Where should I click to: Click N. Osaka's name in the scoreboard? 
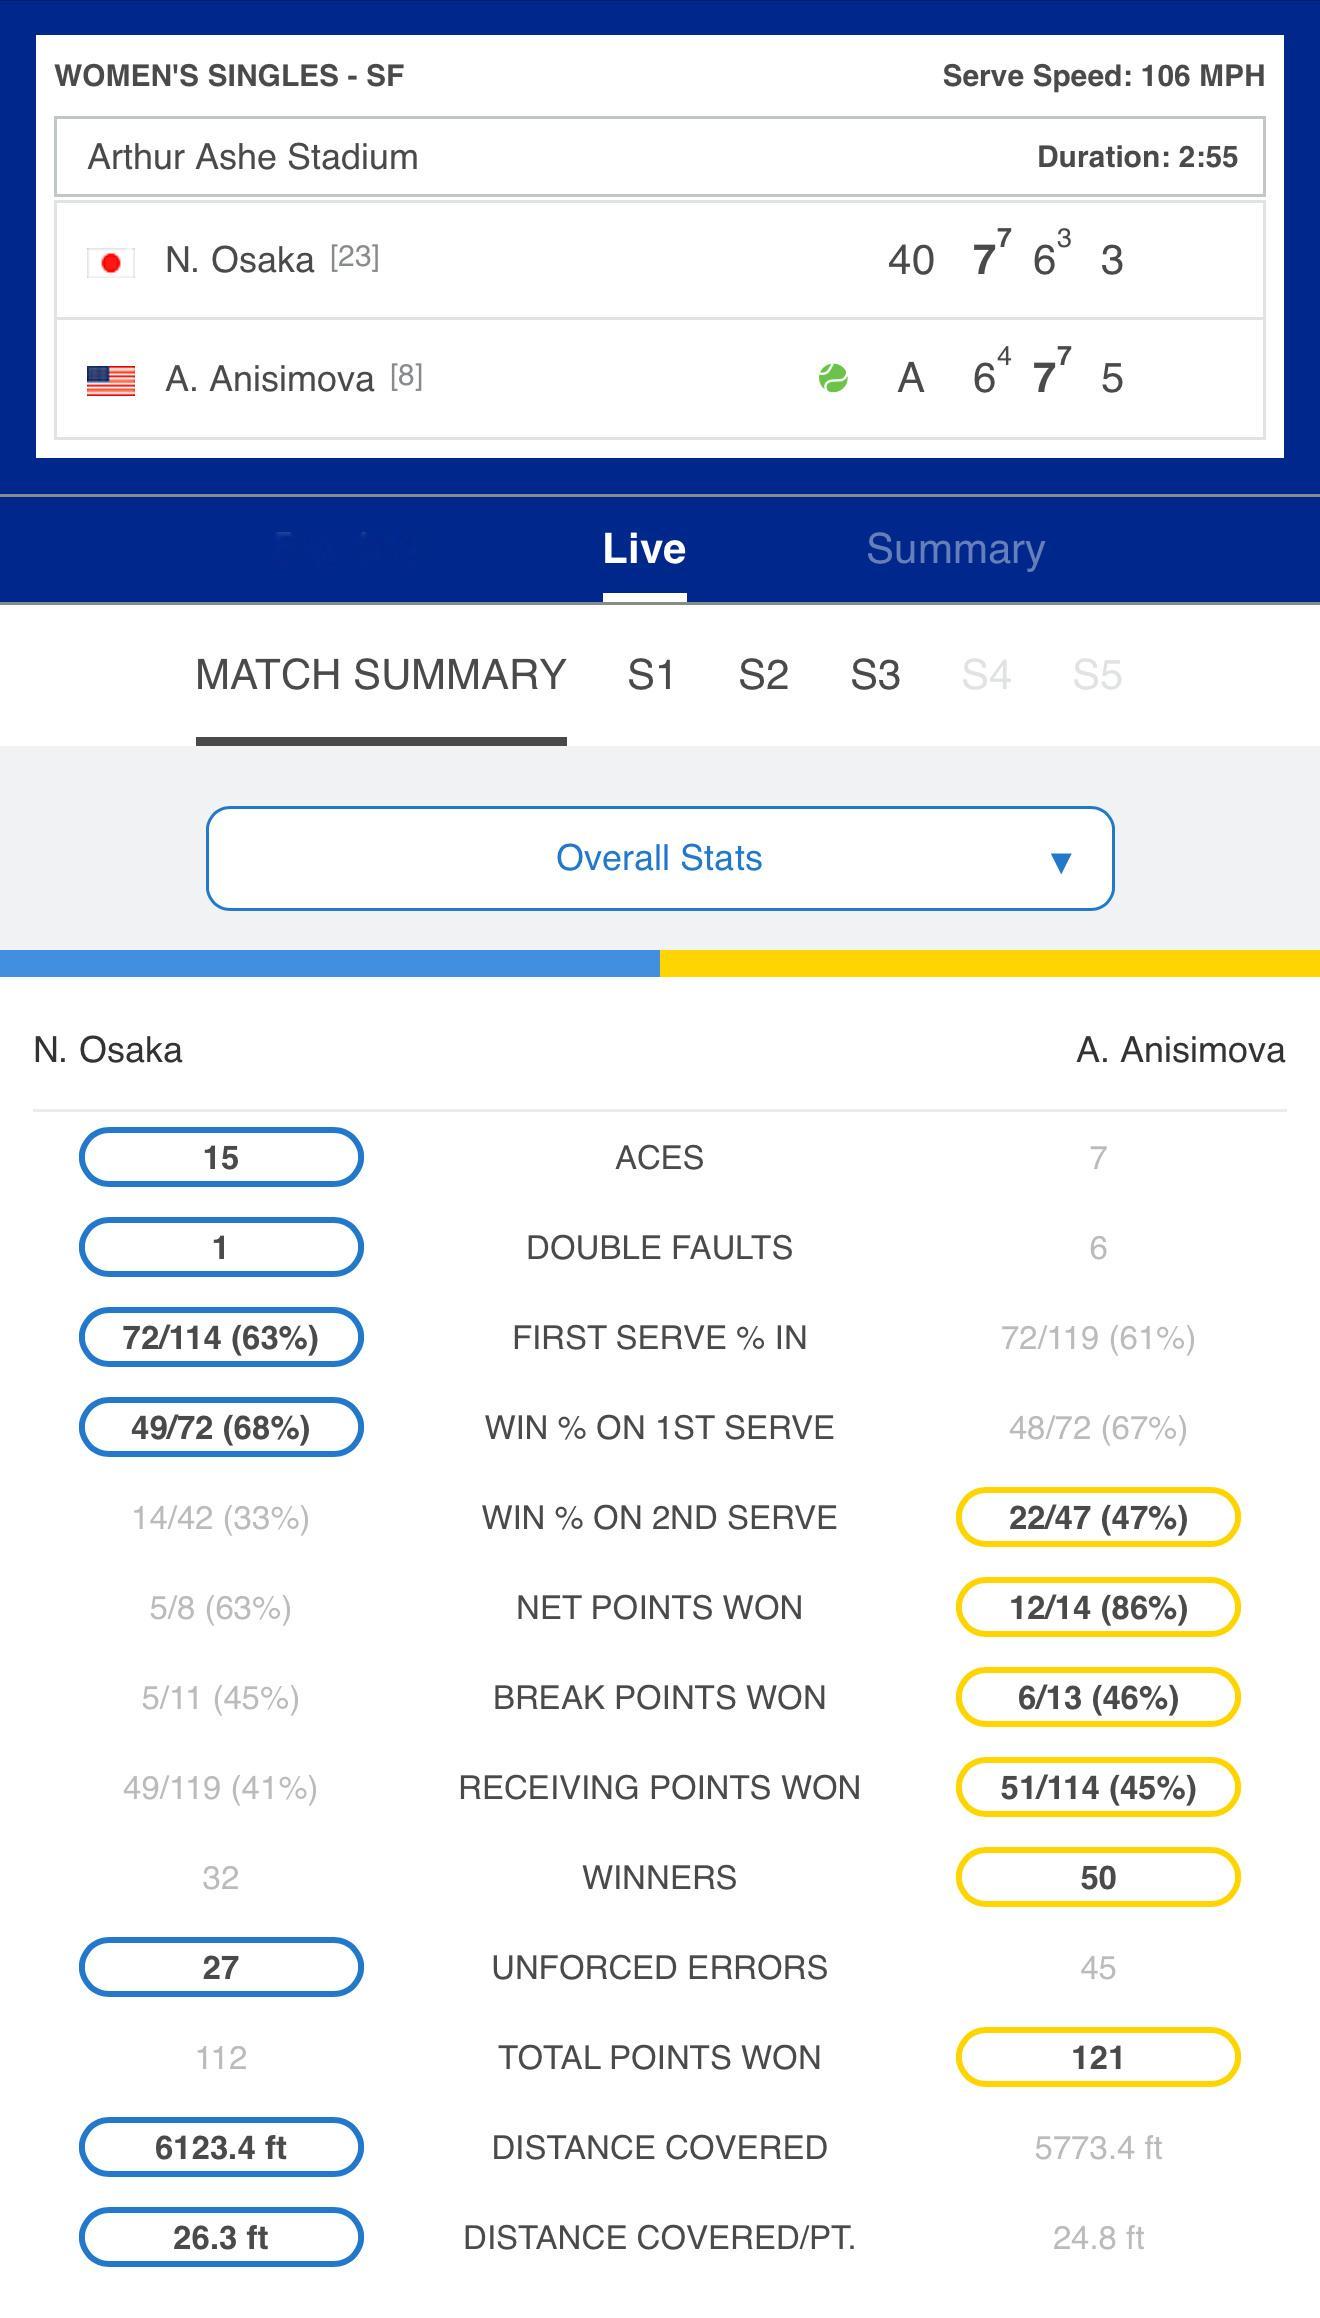pos(240,260)
